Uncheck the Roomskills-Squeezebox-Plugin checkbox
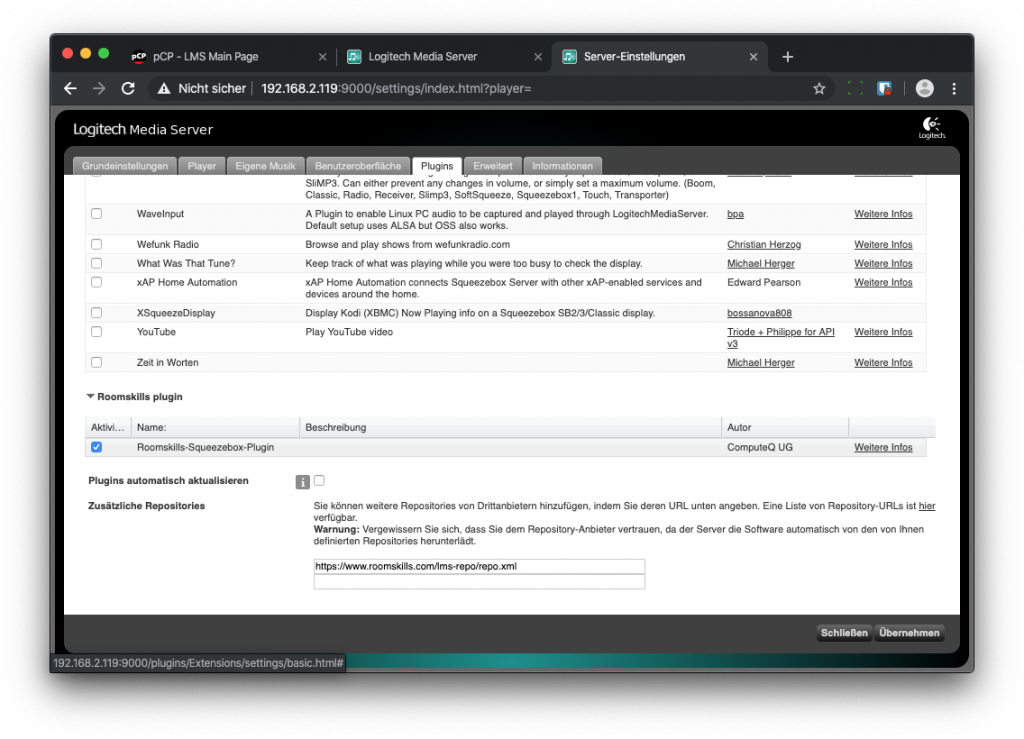The image size is (1024, 739). tap(97, 447)
